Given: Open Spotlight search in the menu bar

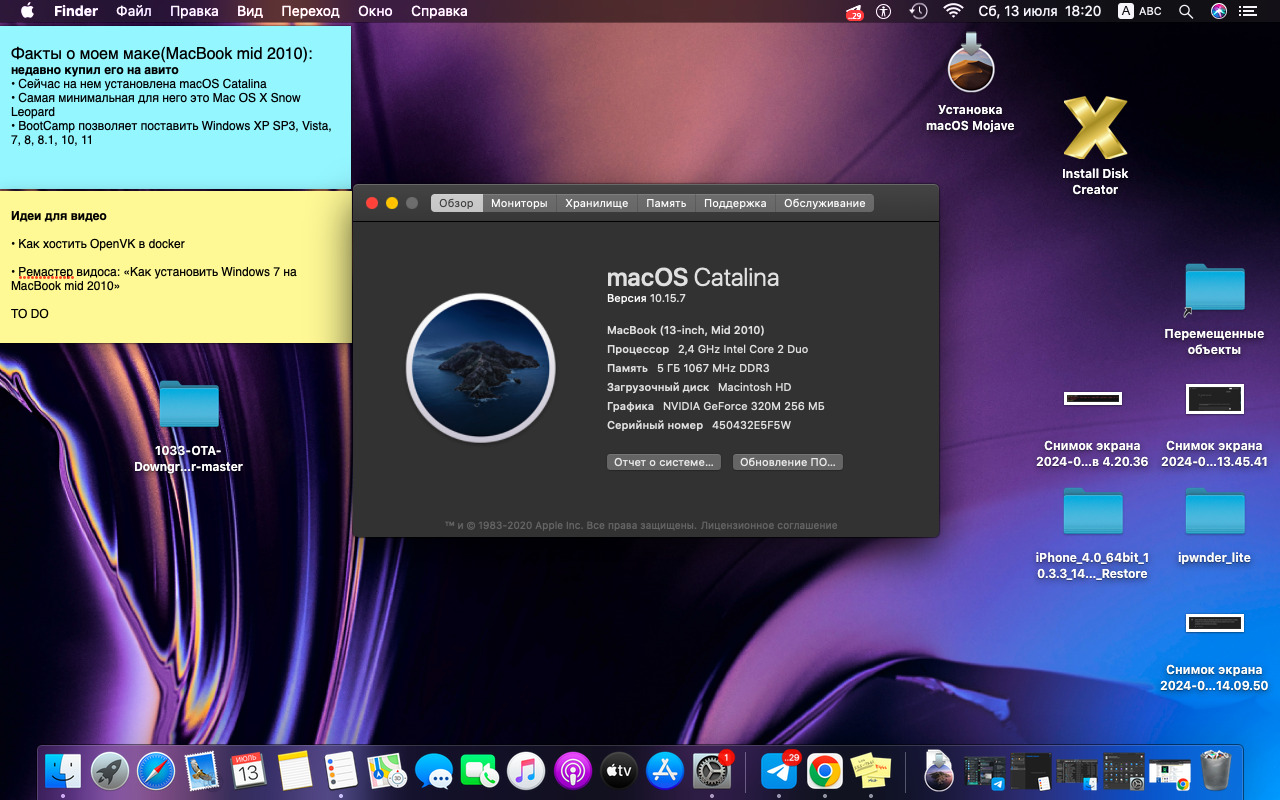Looking at the screenshot, I should pos(1186,11).
